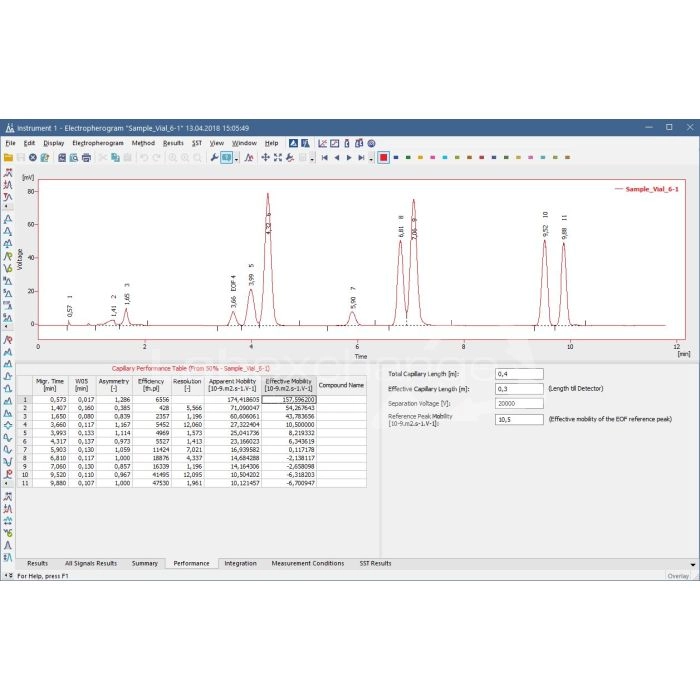
Task: Click the wrench properties icon
Action: pos(213,157)
